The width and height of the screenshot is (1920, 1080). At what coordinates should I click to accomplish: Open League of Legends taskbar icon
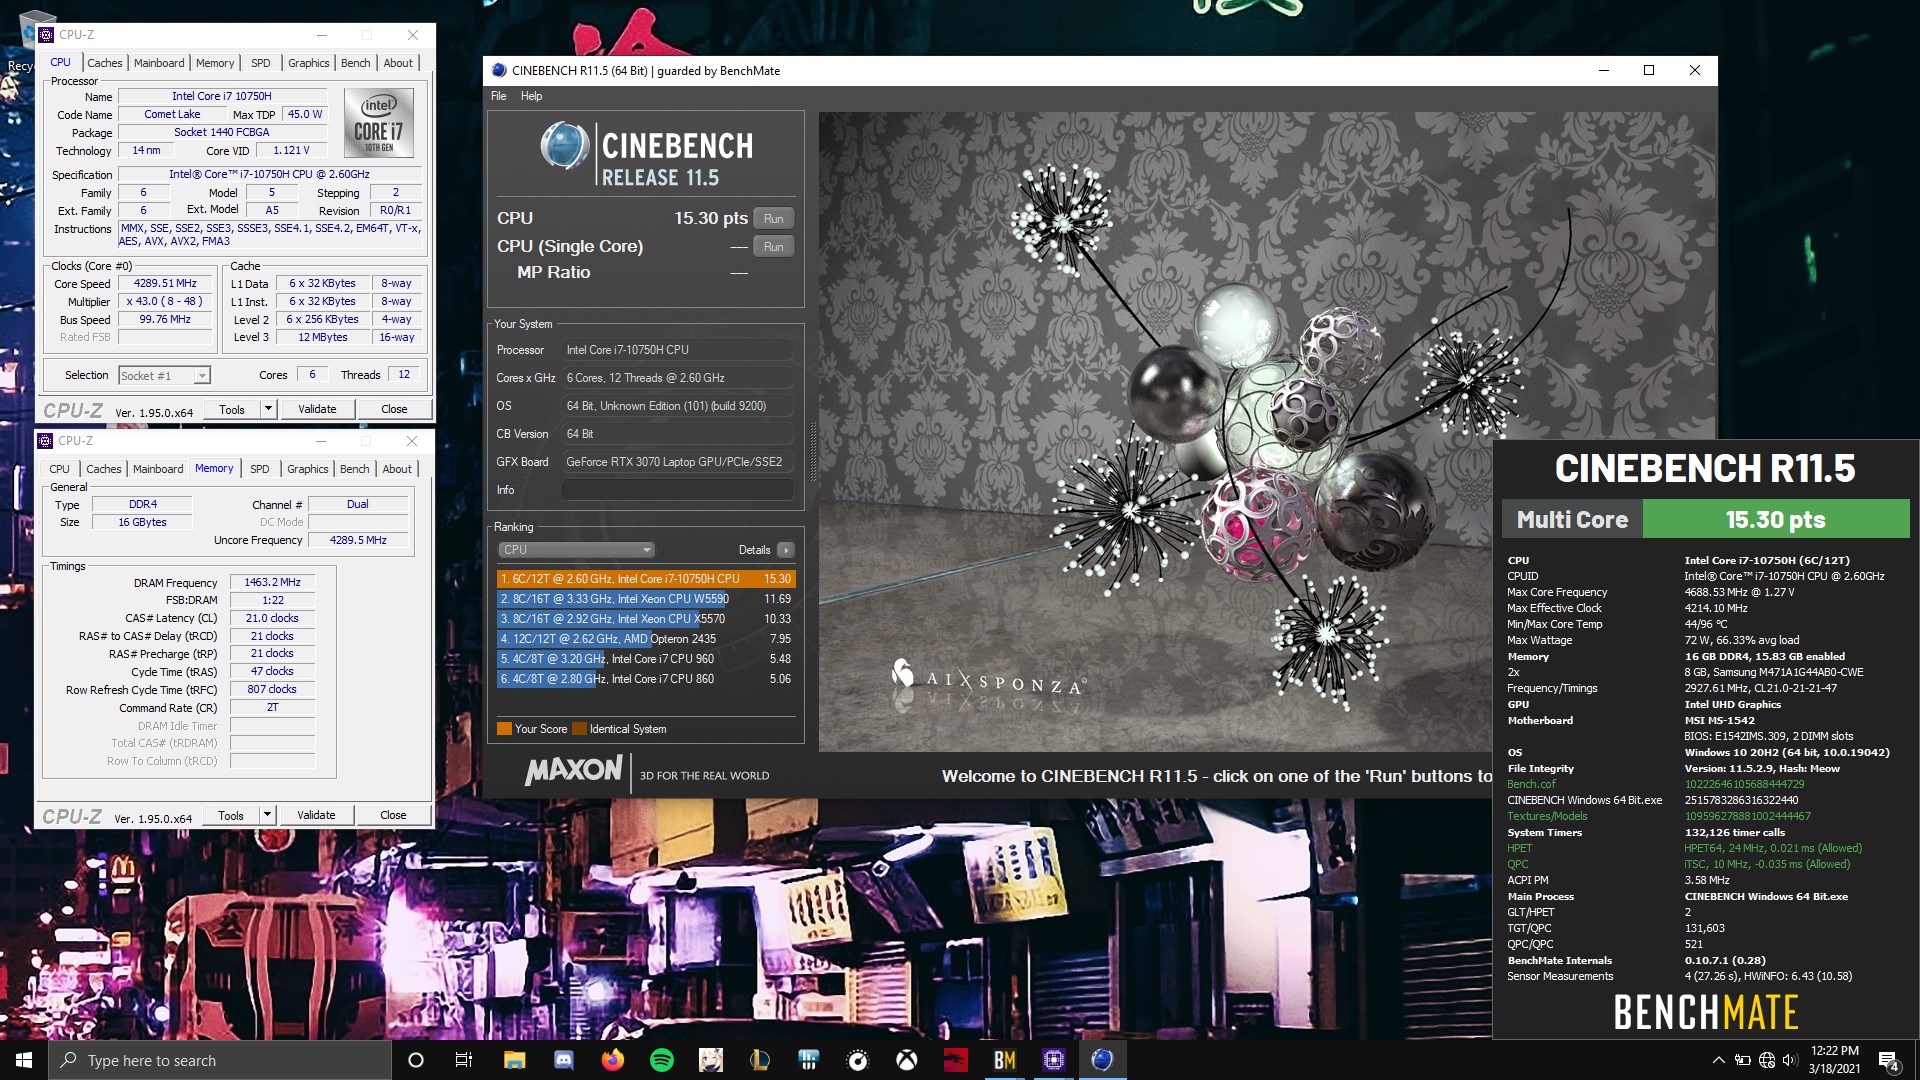(x=759, y=1060)
